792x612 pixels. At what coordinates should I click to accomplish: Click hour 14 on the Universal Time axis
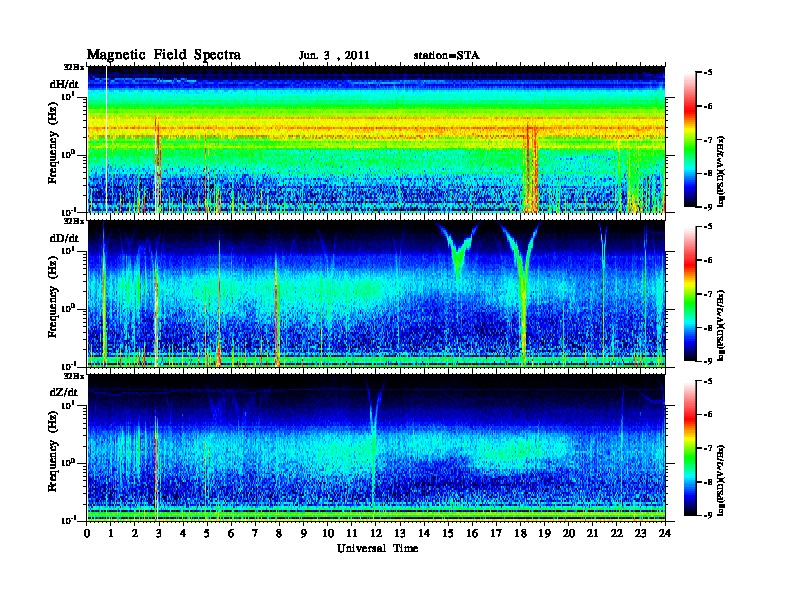(x=424, y=533)
